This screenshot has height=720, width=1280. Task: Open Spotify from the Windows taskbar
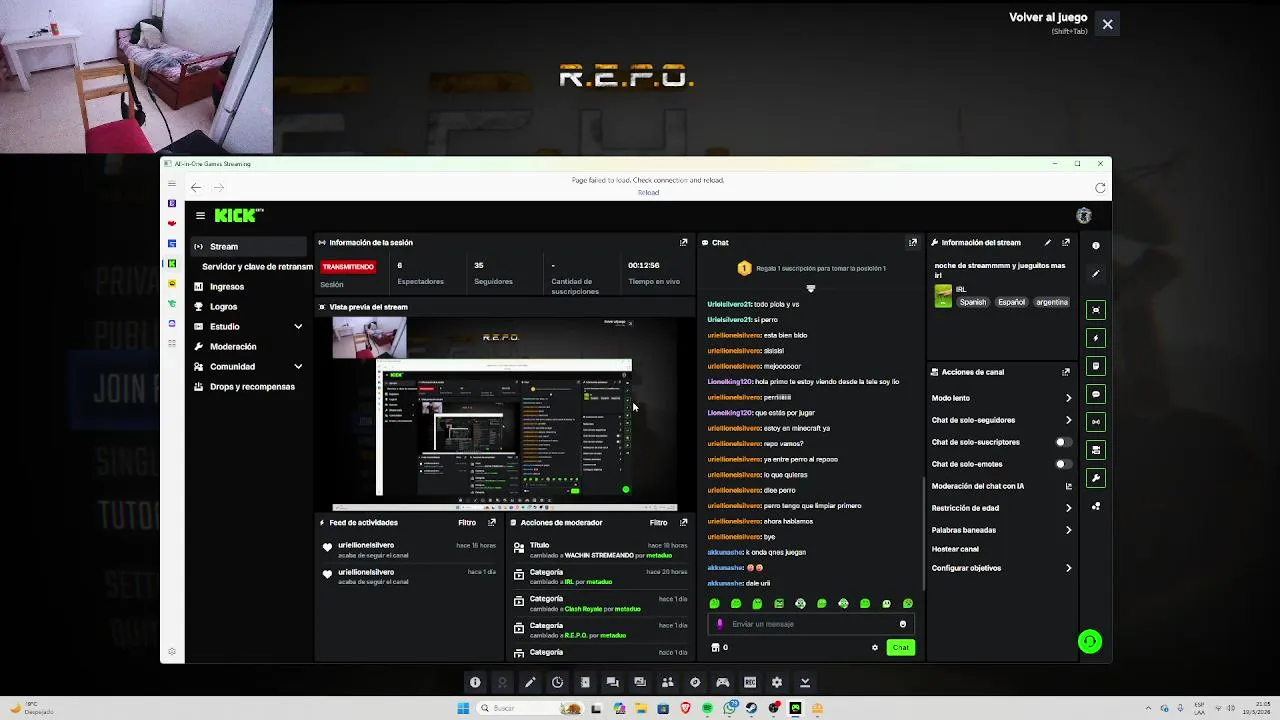pyautogui.click(x=707, y=708)
